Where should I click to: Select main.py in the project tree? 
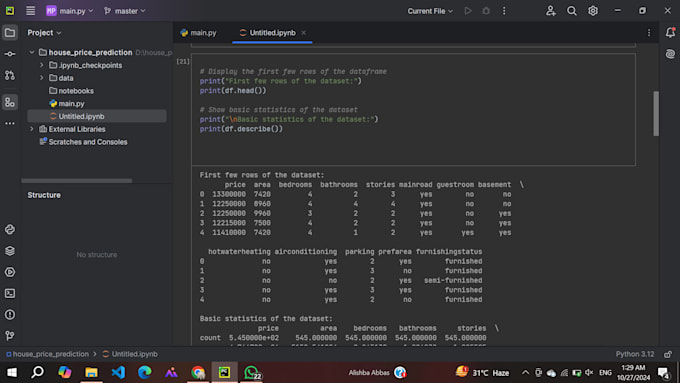[67, 104]
